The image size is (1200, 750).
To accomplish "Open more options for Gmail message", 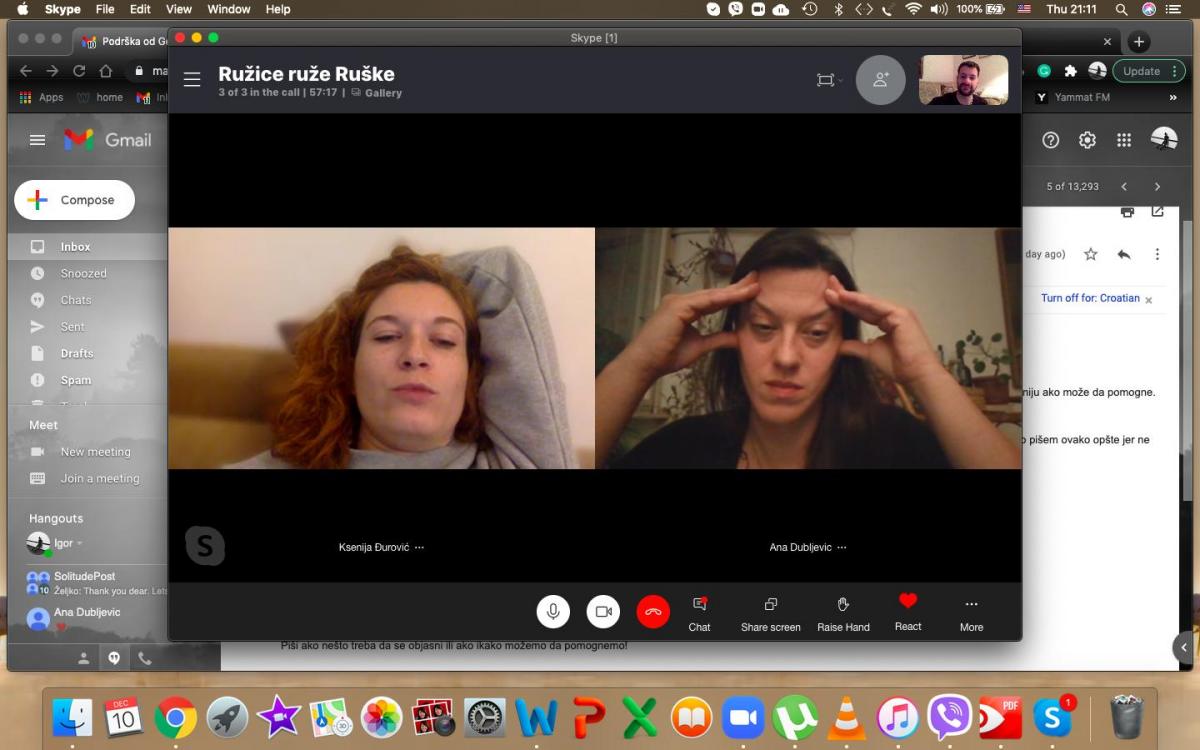I will [x=1157, y=254].
